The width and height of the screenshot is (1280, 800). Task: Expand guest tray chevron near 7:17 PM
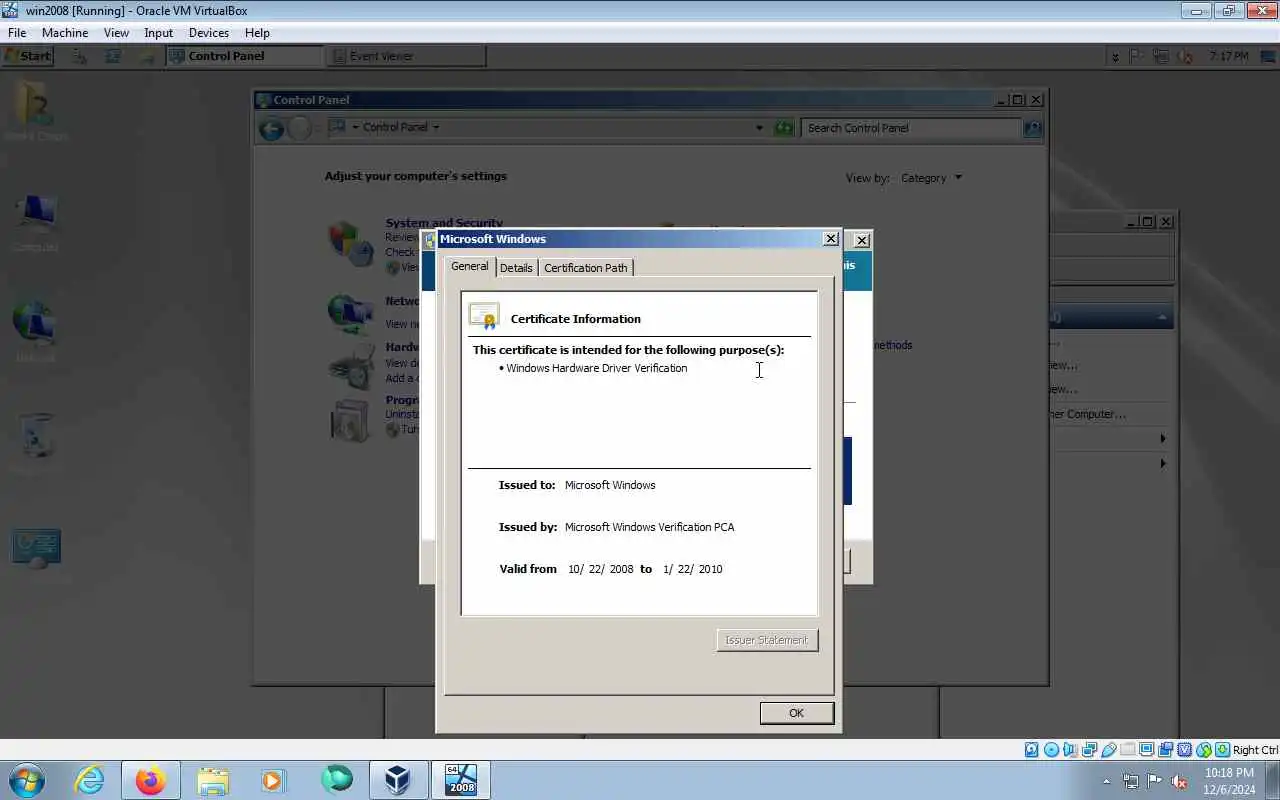tap(1115, 57)
